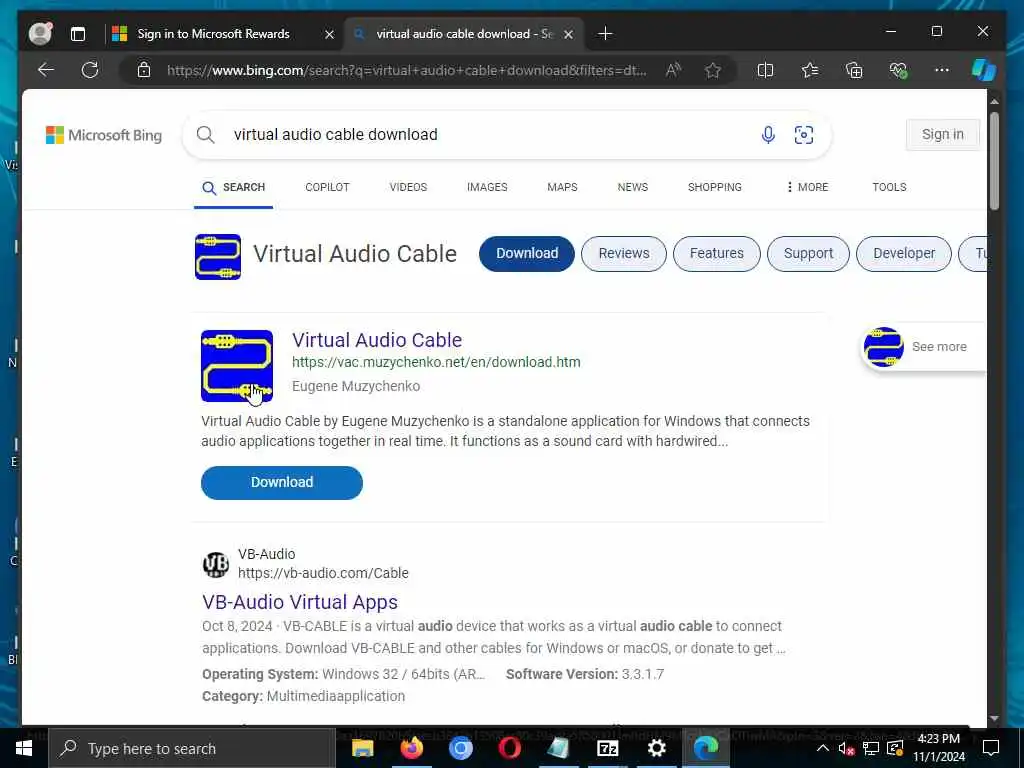The width and height of the screenshot is (1024, 768).
Task: Select the Features pill
Action: pyautogui.click(x=716, y=253)
